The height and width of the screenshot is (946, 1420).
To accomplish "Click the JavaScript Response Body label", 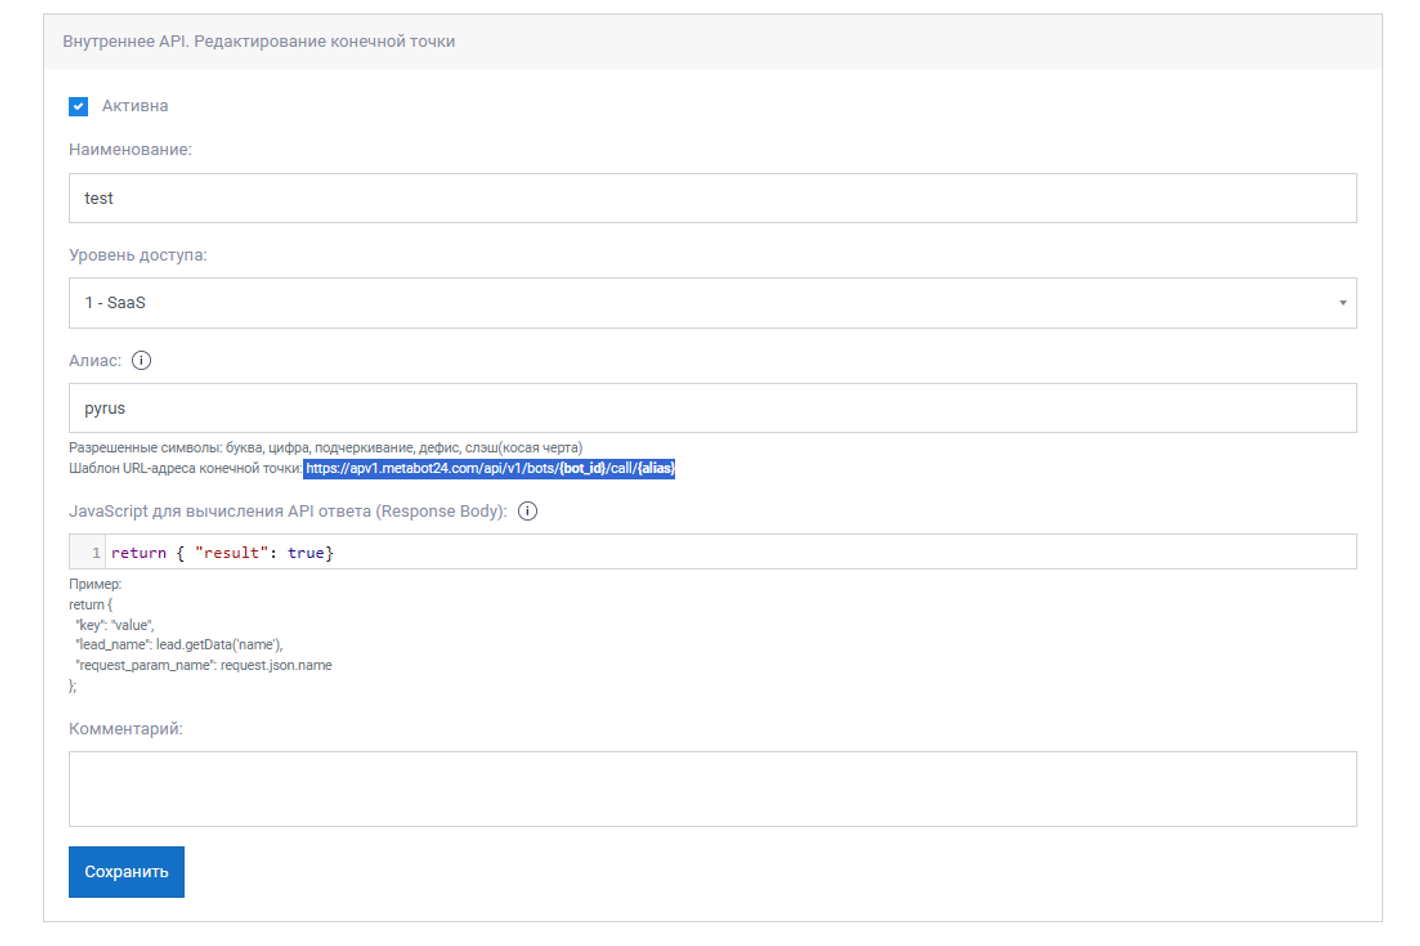I will point(288,511).
